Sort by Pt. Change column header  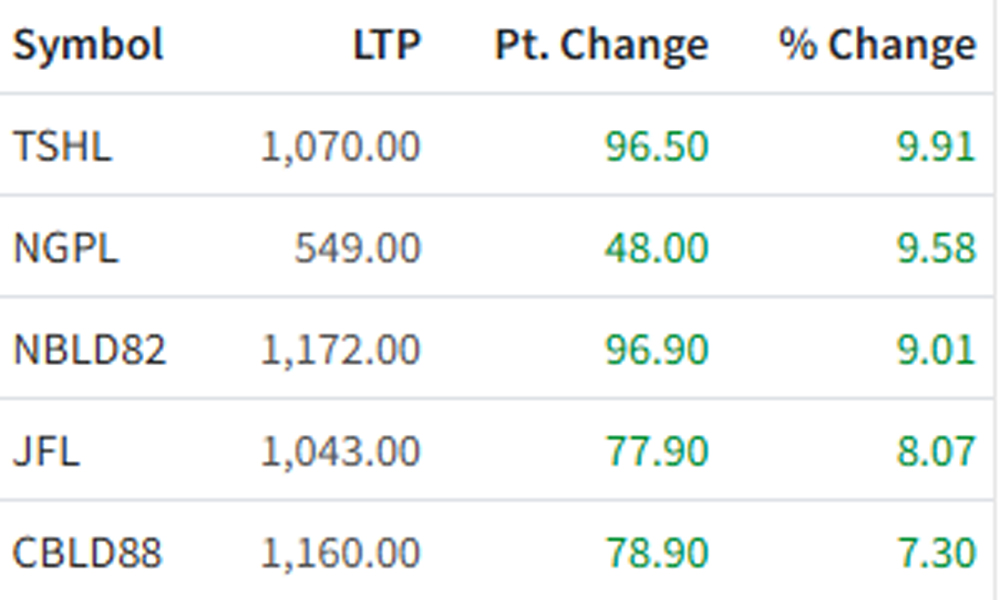(602, 45)
